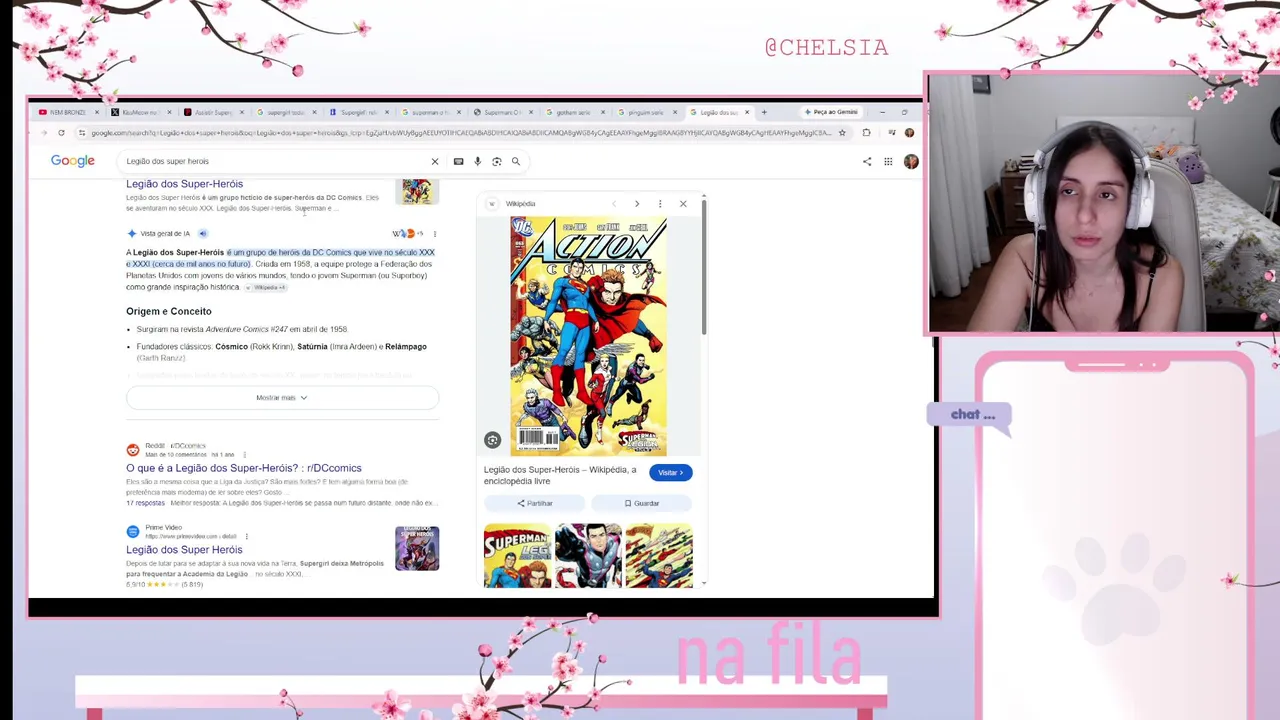Click the Origem e Conceito heading
This screenshot has height=720, width=1280.
coord(169,312)
